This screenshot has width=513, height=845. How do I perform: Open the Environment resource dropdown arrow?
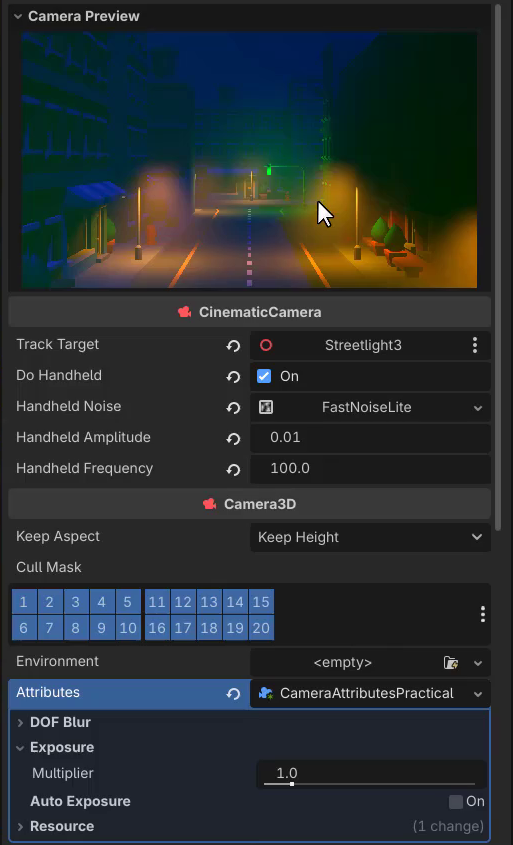pyautogui.click(x=477, y=663)
